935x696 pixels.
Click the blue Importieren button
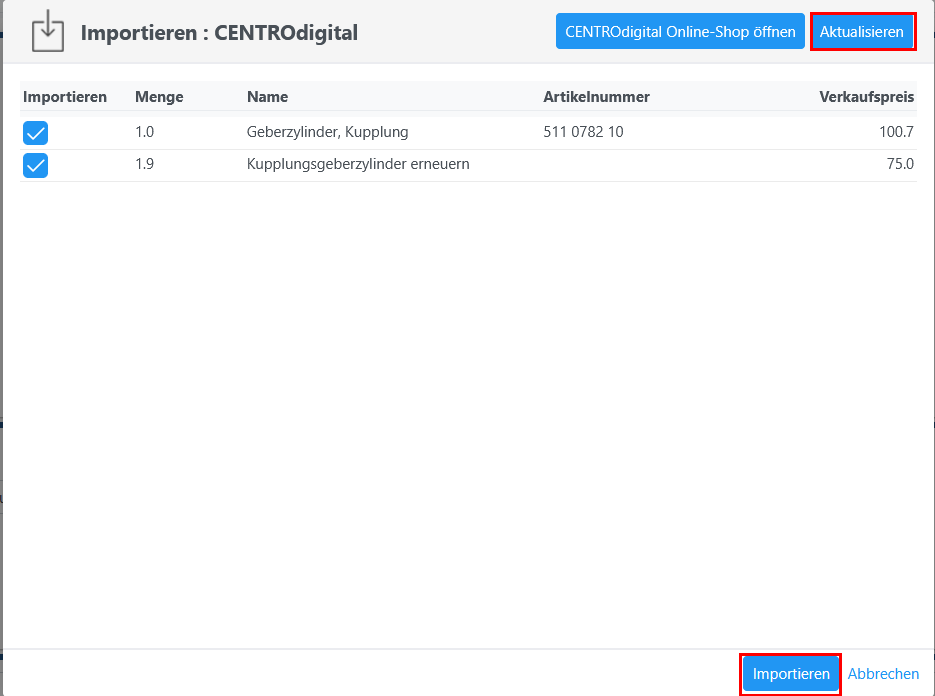791,674
